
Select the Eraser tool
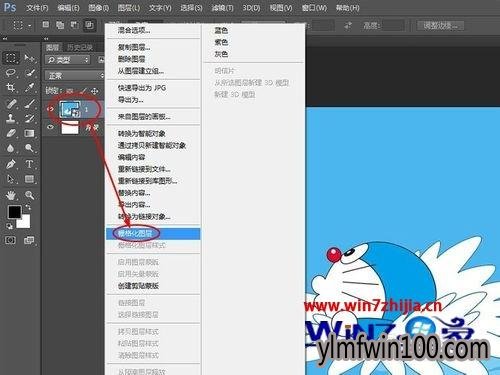tap(11, 133)
